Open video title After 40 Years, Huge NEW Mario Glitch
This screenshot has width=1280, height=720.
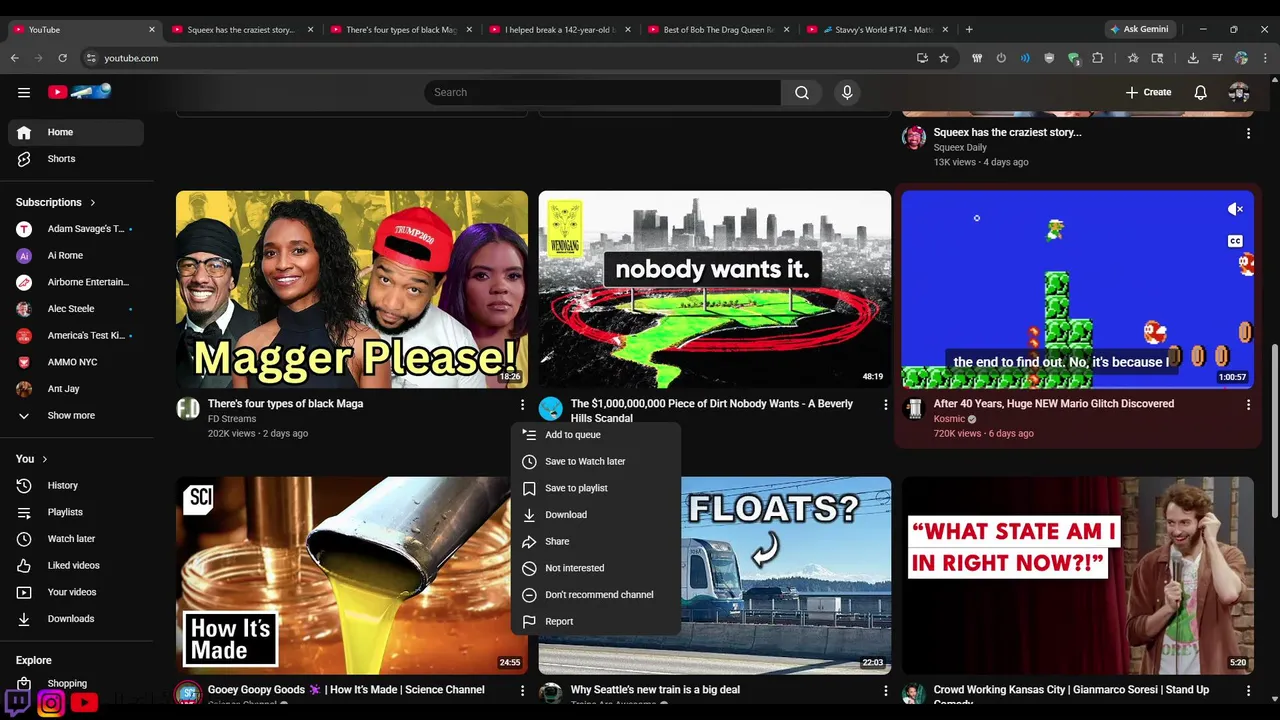click(x=1054, y=404)
